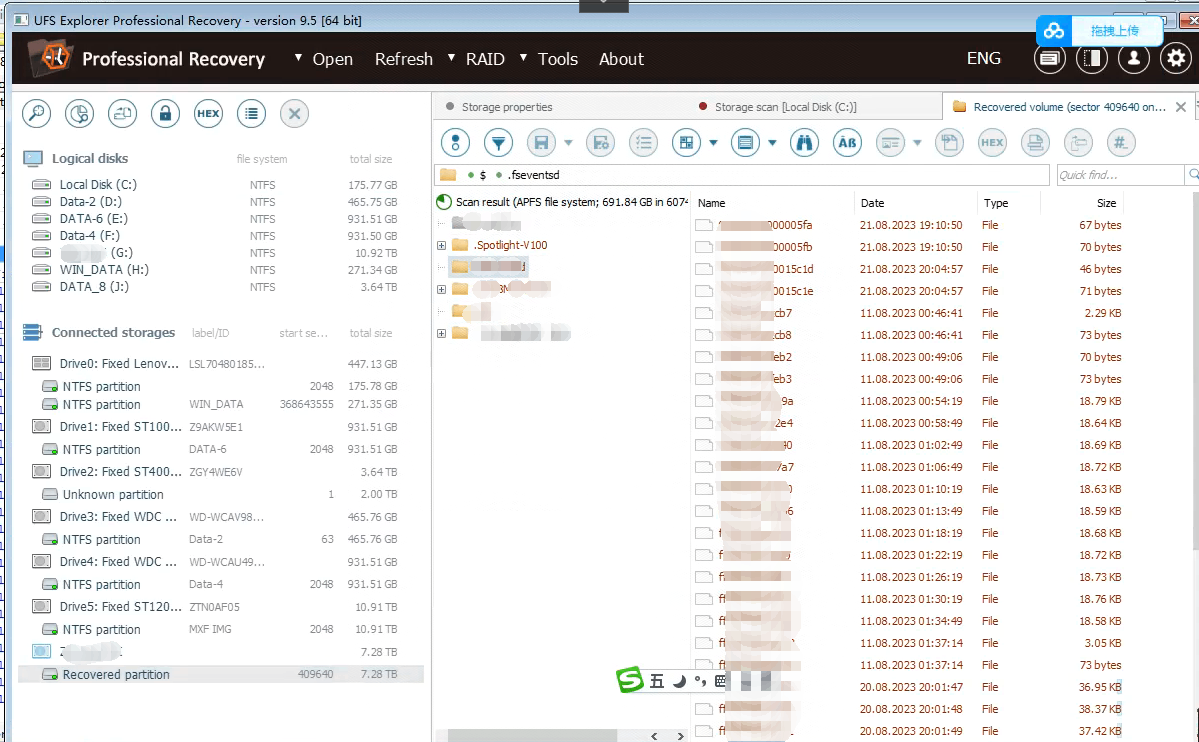
Task: Click the printer-like report icon
Action: (1035, 142)
